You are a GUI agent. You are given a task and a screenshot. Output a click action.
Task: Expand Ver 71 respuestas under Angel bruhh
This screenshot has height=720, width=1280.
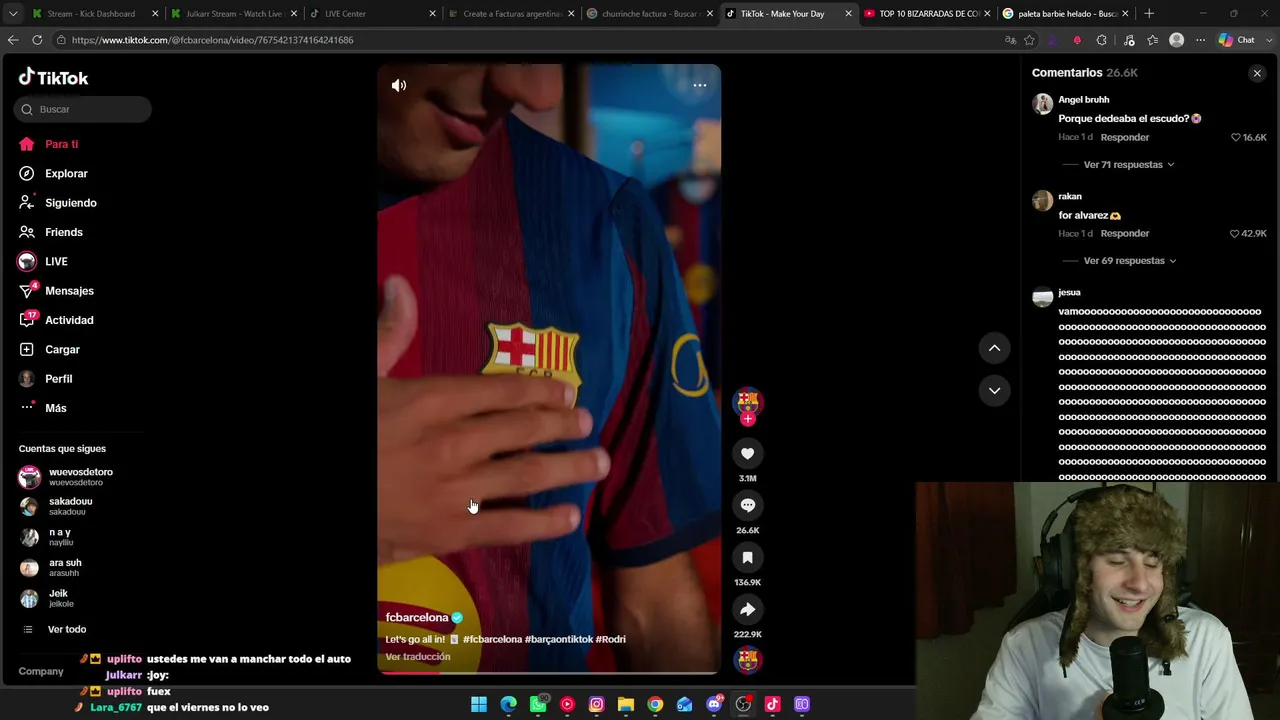coord(1129,165)
